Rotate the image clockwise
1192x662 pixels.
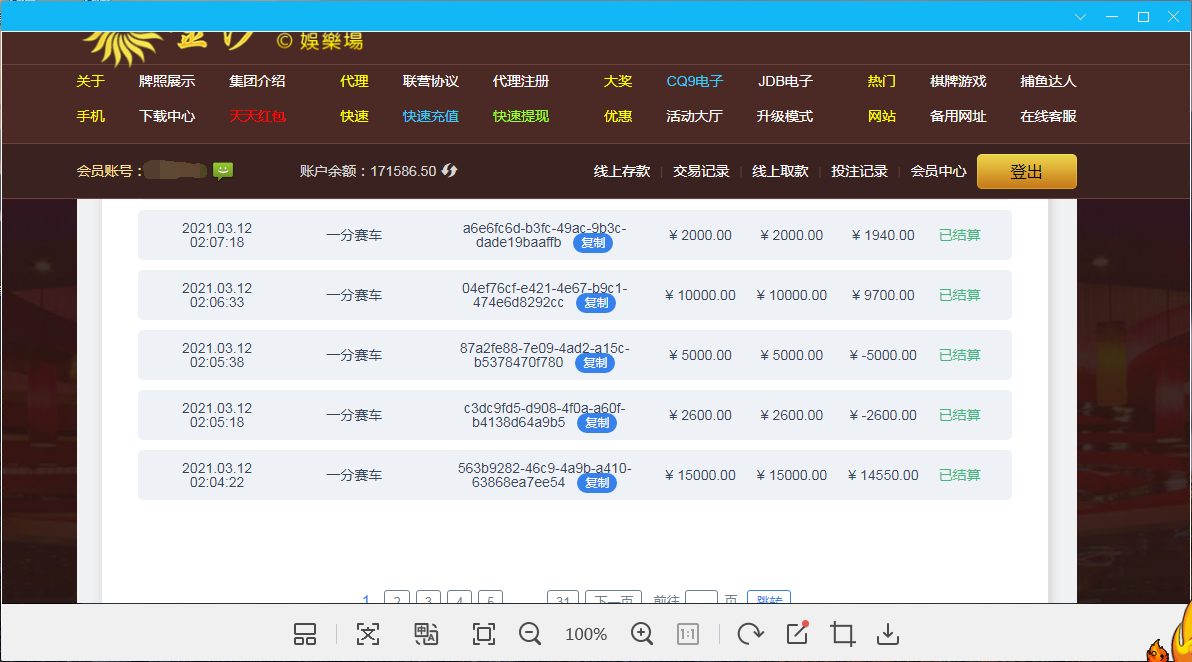pyautogui.click(x=749, y=634)
